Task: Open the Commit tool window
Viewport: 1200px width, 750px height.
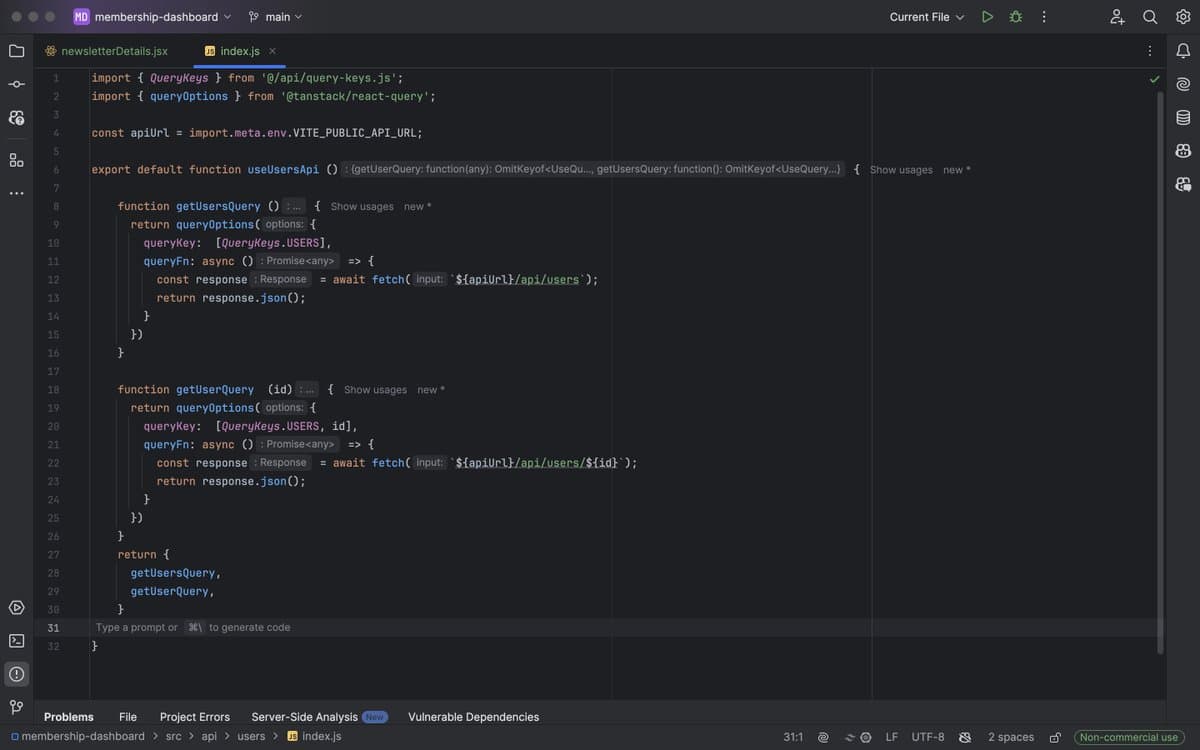Action: point(16,84)
